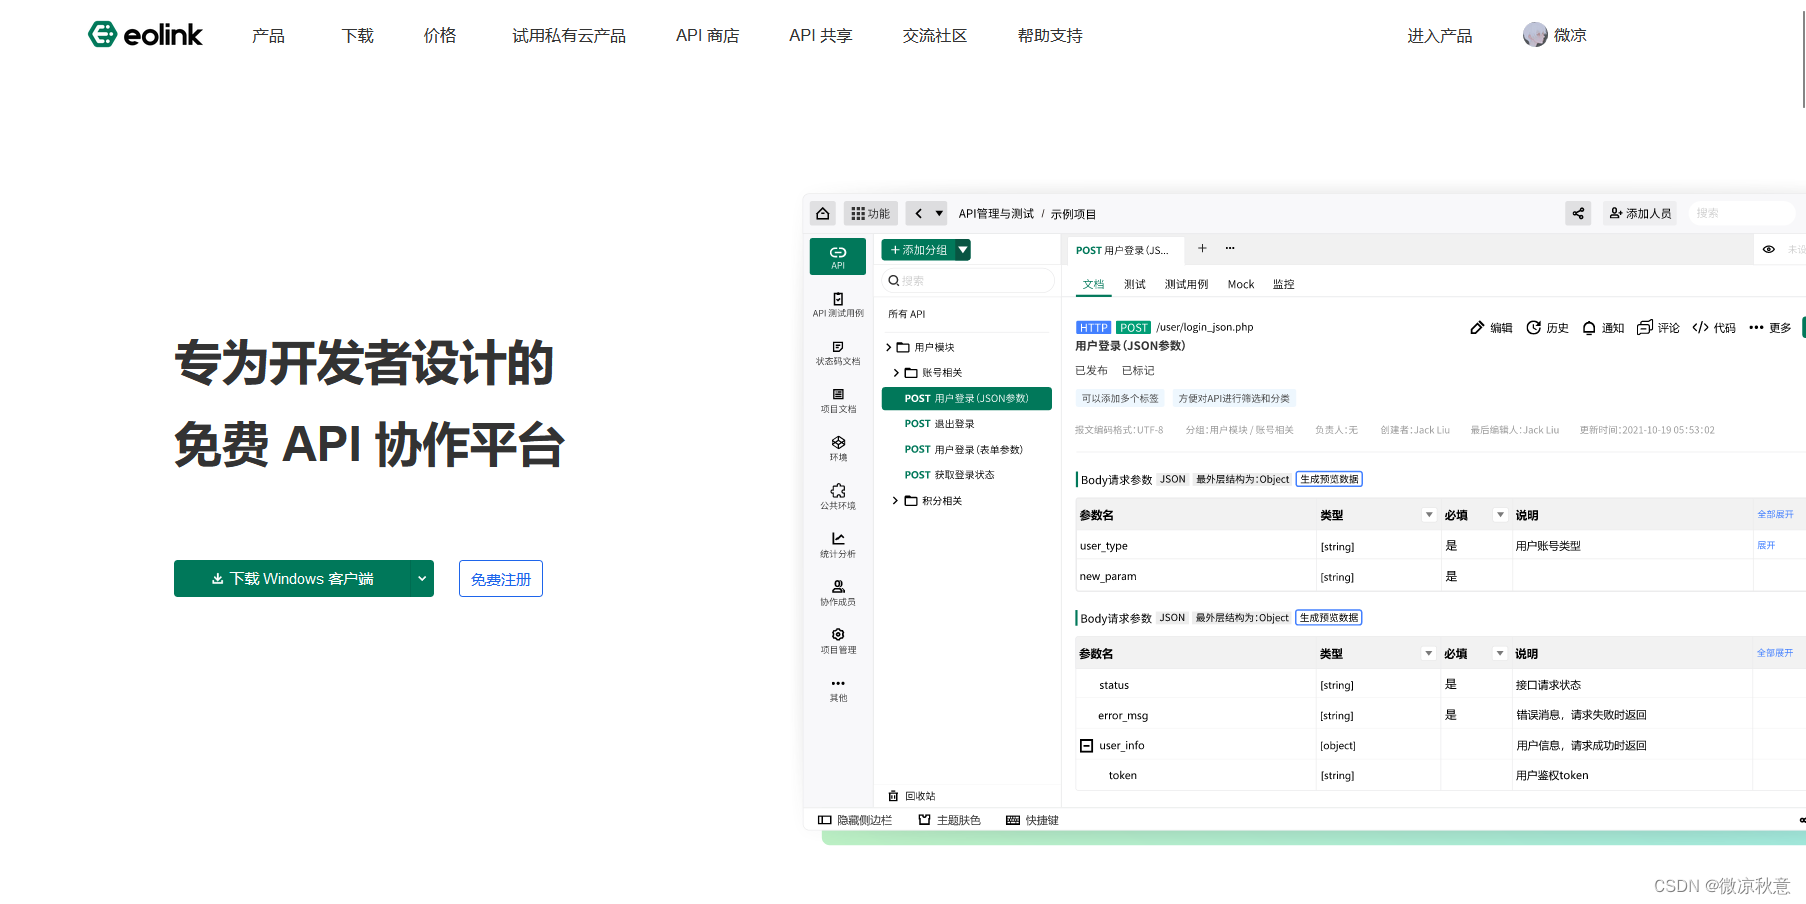Expand the 积分相关 folder
Viewport: 1806px width, 904px height.
896,501
